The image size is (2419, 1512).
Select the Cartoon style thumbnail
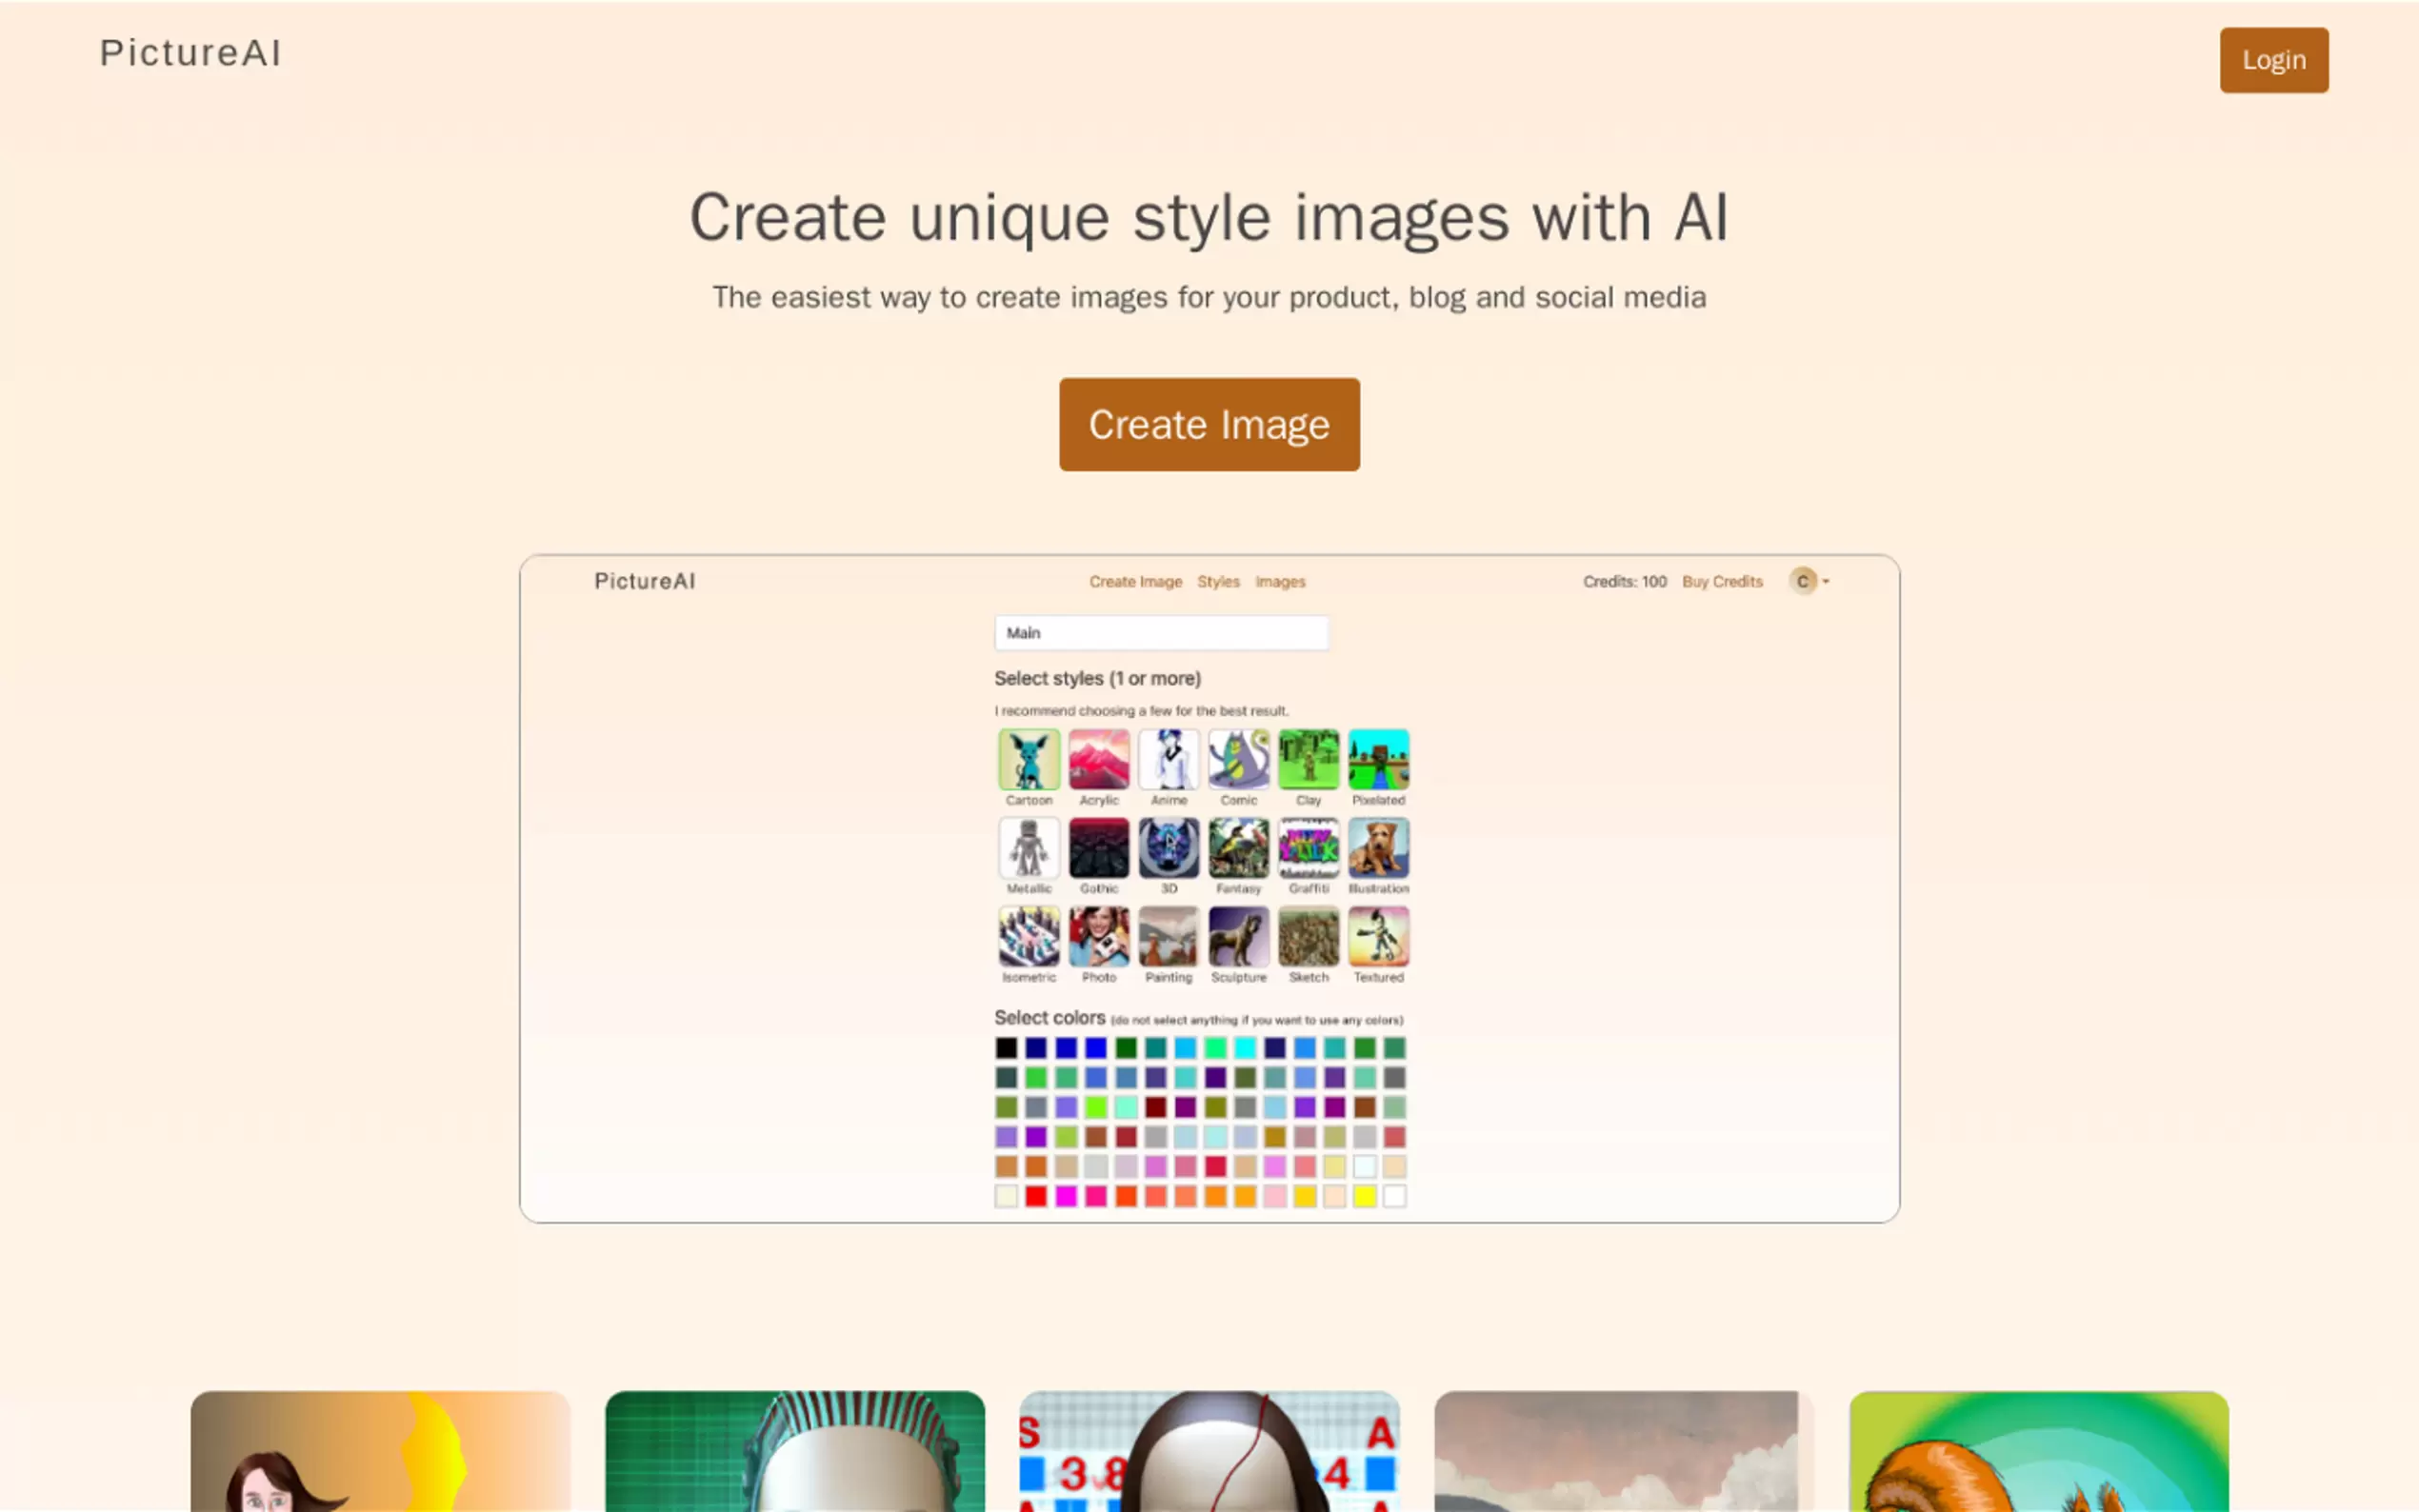point(1028,759)
